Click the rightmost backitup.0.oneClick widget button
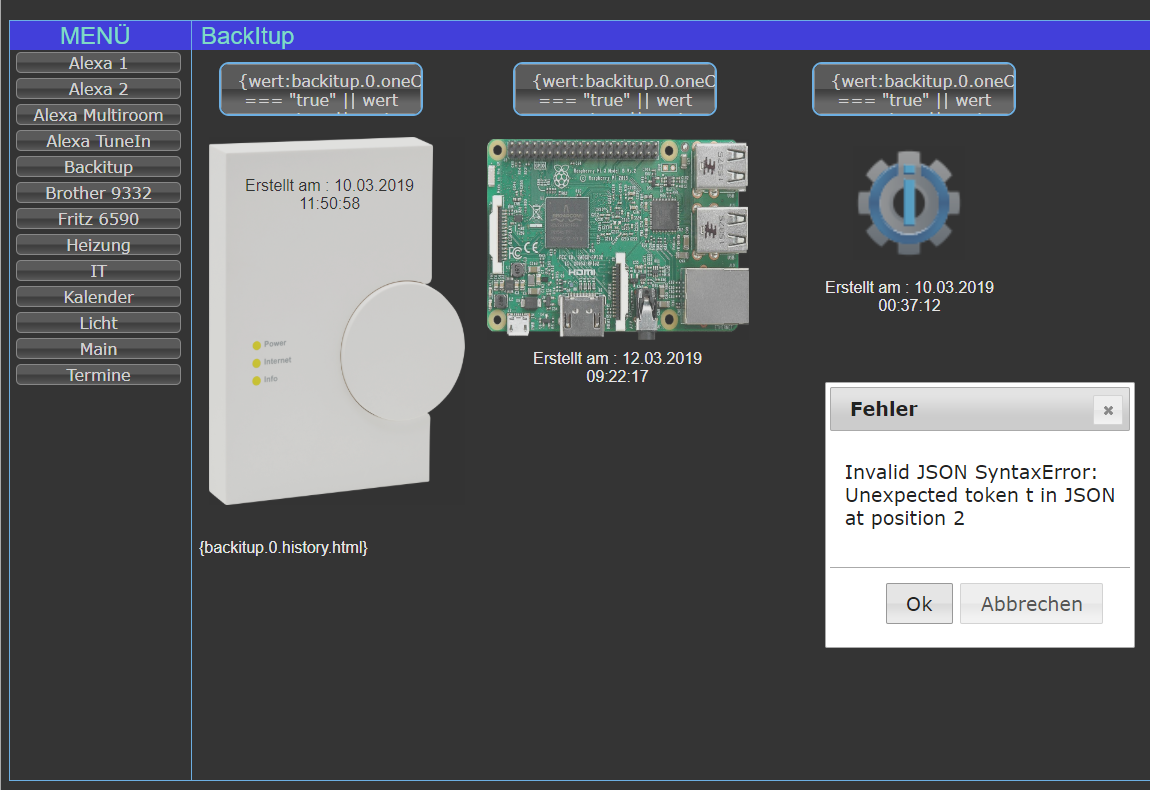The height and width of the screenshot is (790, 1150). point(913,88)
